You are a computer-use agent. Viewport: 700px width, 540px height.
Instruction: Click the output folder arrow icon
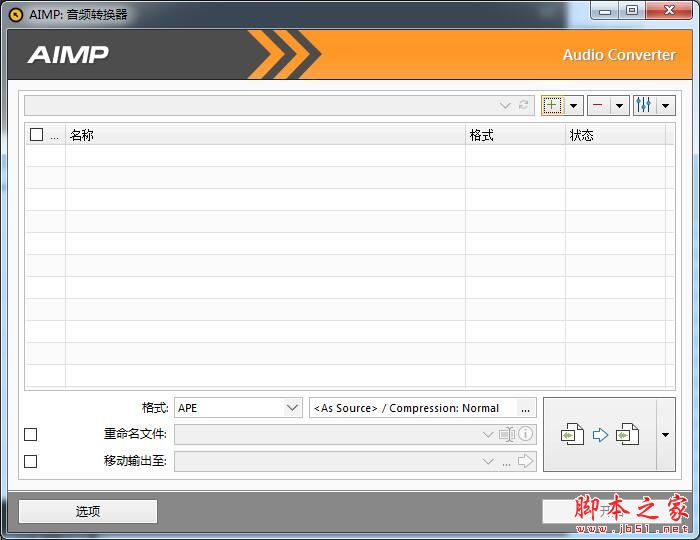click(526, 461)
